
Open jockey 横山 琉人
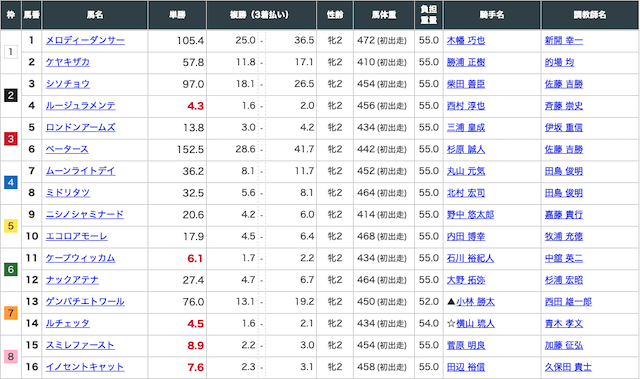475,324
